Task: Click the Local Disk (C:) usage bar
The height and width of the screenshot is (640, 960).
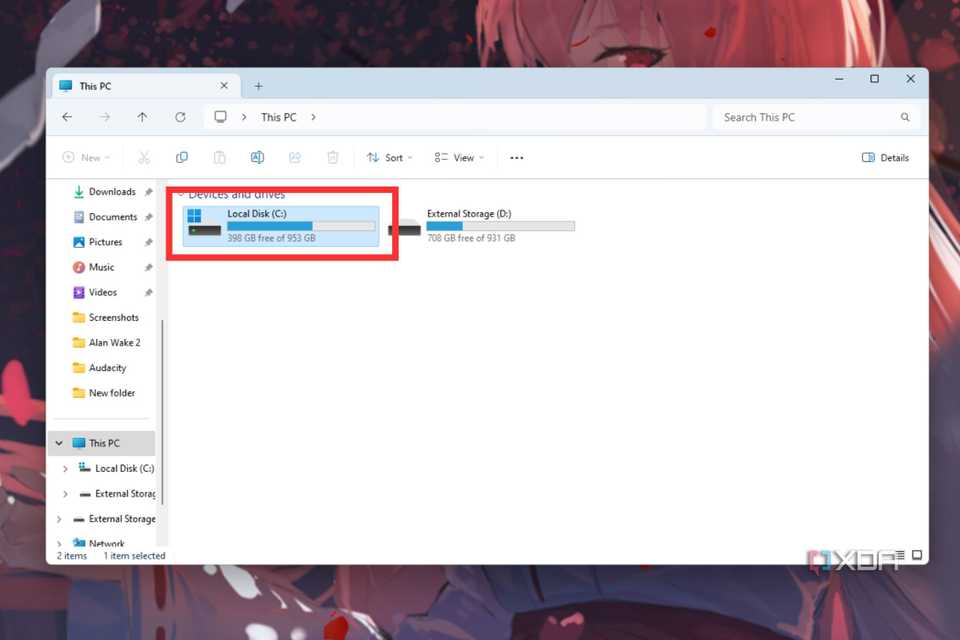Action: point(301,226)
